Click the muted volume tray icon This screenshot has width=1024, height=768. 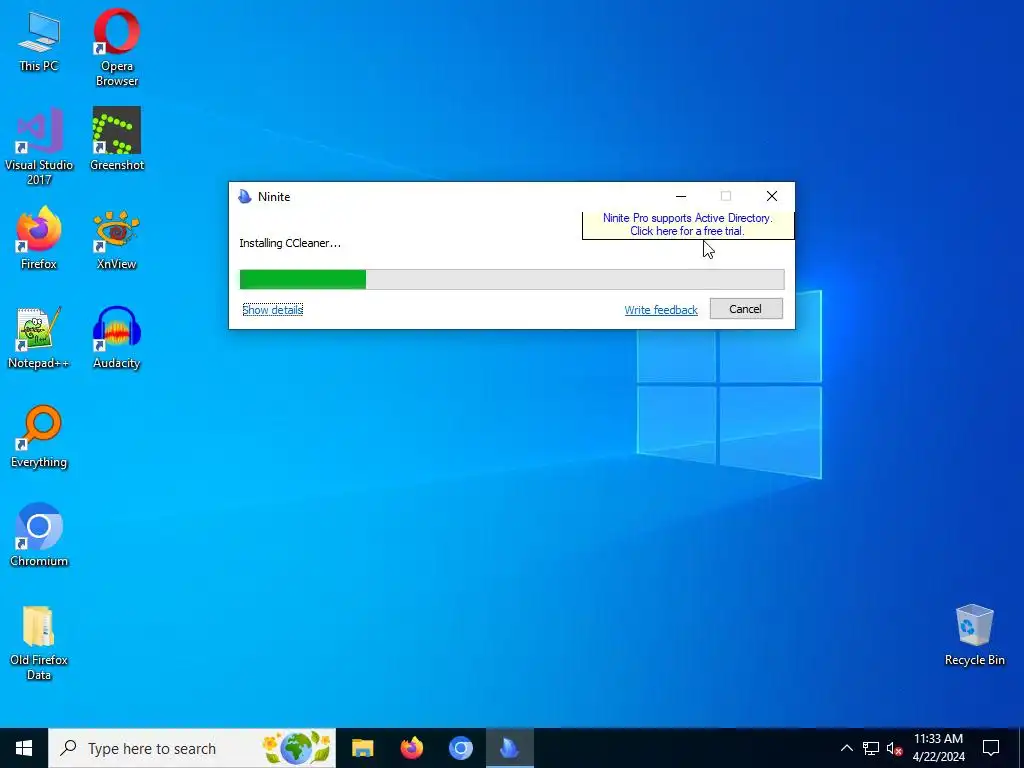point(894,748)
